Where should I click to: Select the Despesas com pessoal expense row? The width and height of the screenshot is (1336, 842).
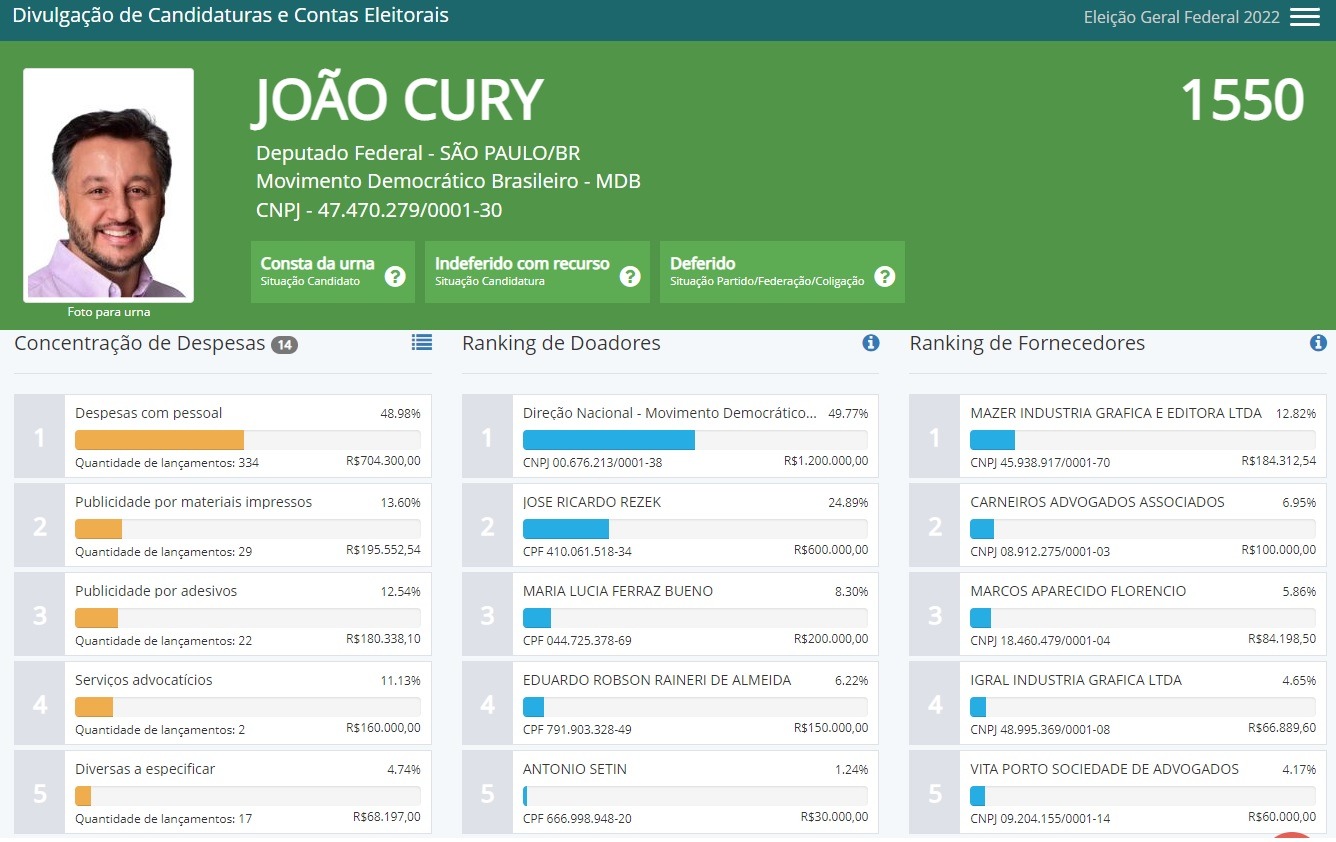[247, 436]
